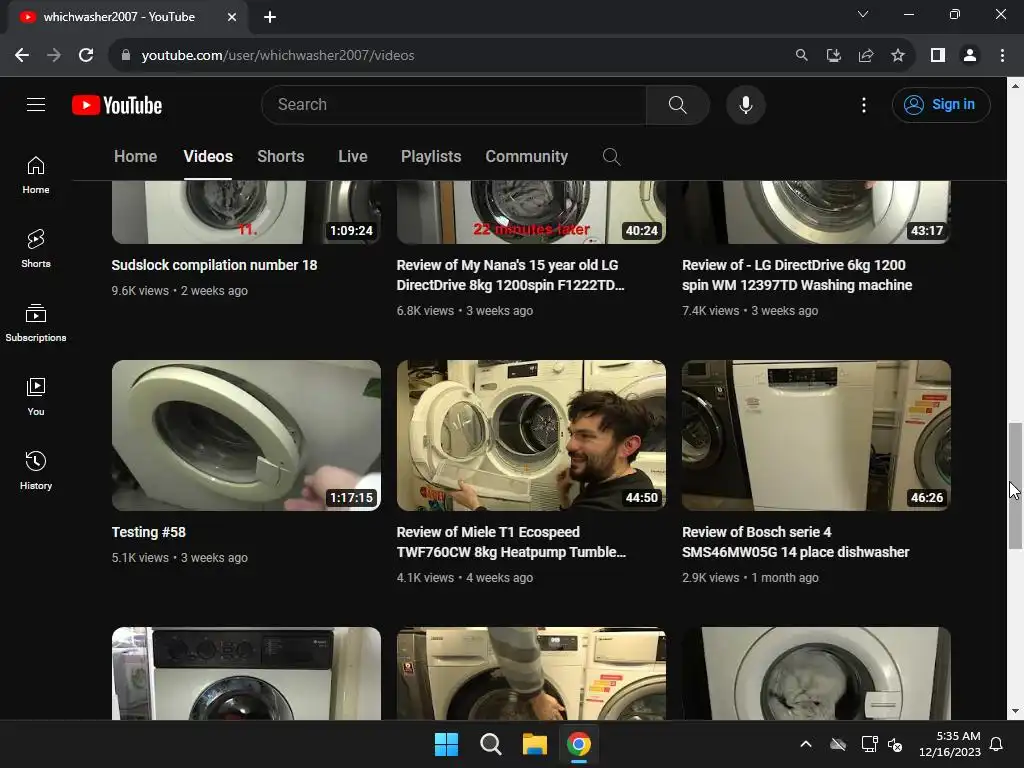Open Sudslock compilation number 18 video

pyautogui.click(x=214, y=265)
